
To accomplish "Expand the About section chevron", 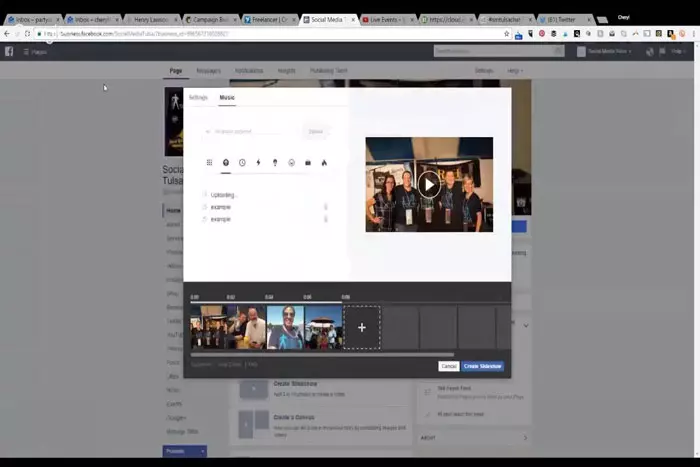I will point(525,438).
